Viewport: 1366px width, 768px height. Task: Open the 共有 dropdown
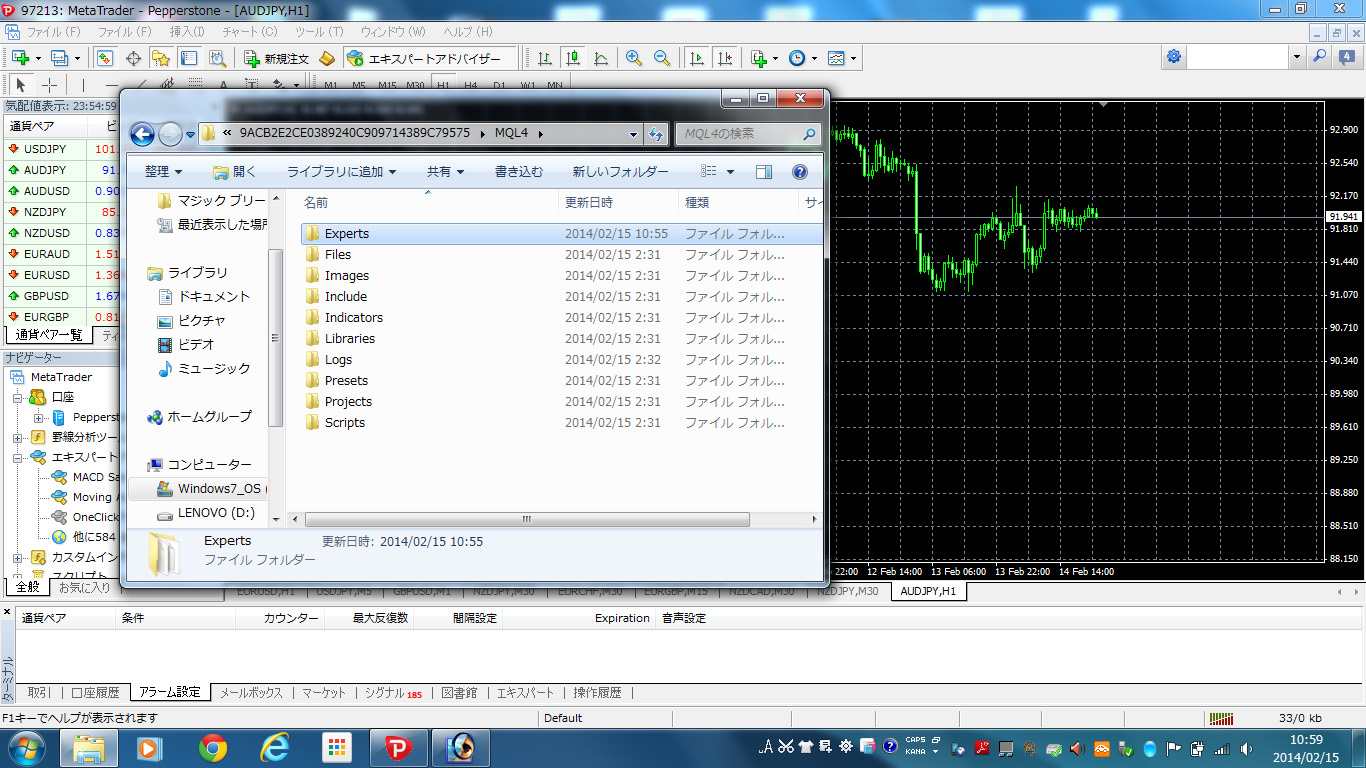(446, 172)
